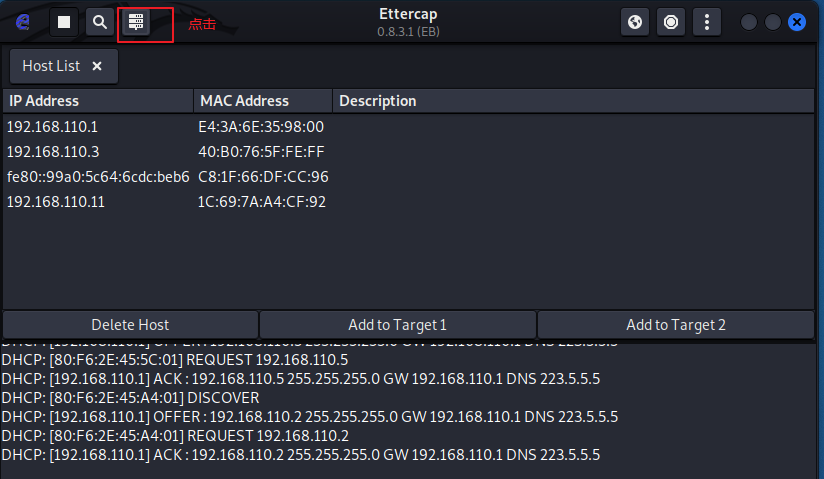
Task: Click MAC address E4:3A:6E:35:98:00
Action: click(261, 127)
